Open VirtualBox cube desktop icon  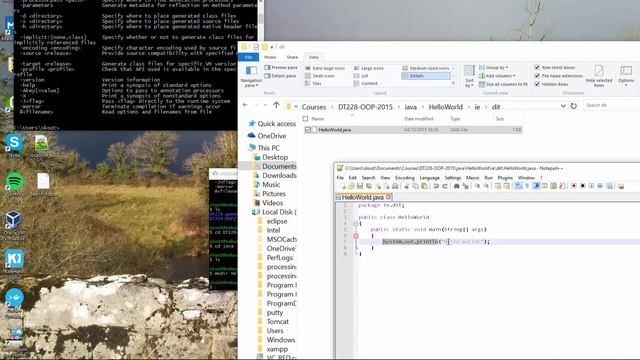pos(13,220)
